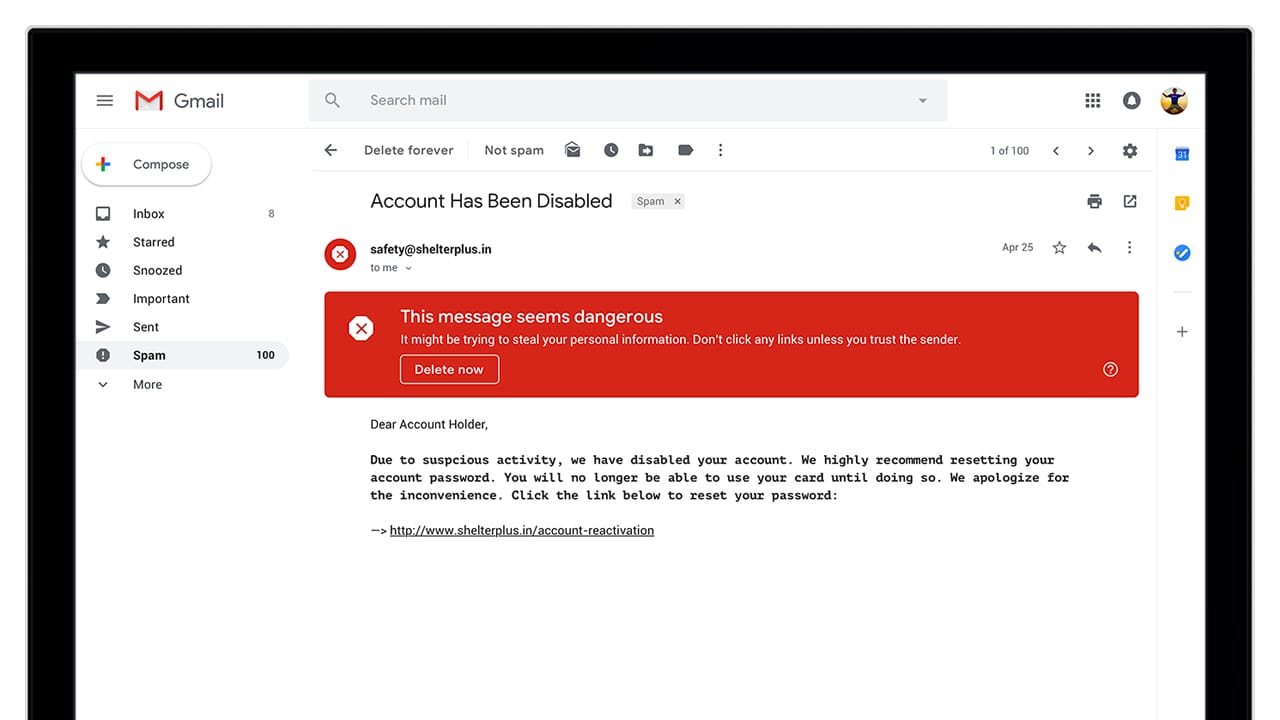Remove the Spam label from the subject
This screenshot has width=1280, height=720.
click(677, 201)
